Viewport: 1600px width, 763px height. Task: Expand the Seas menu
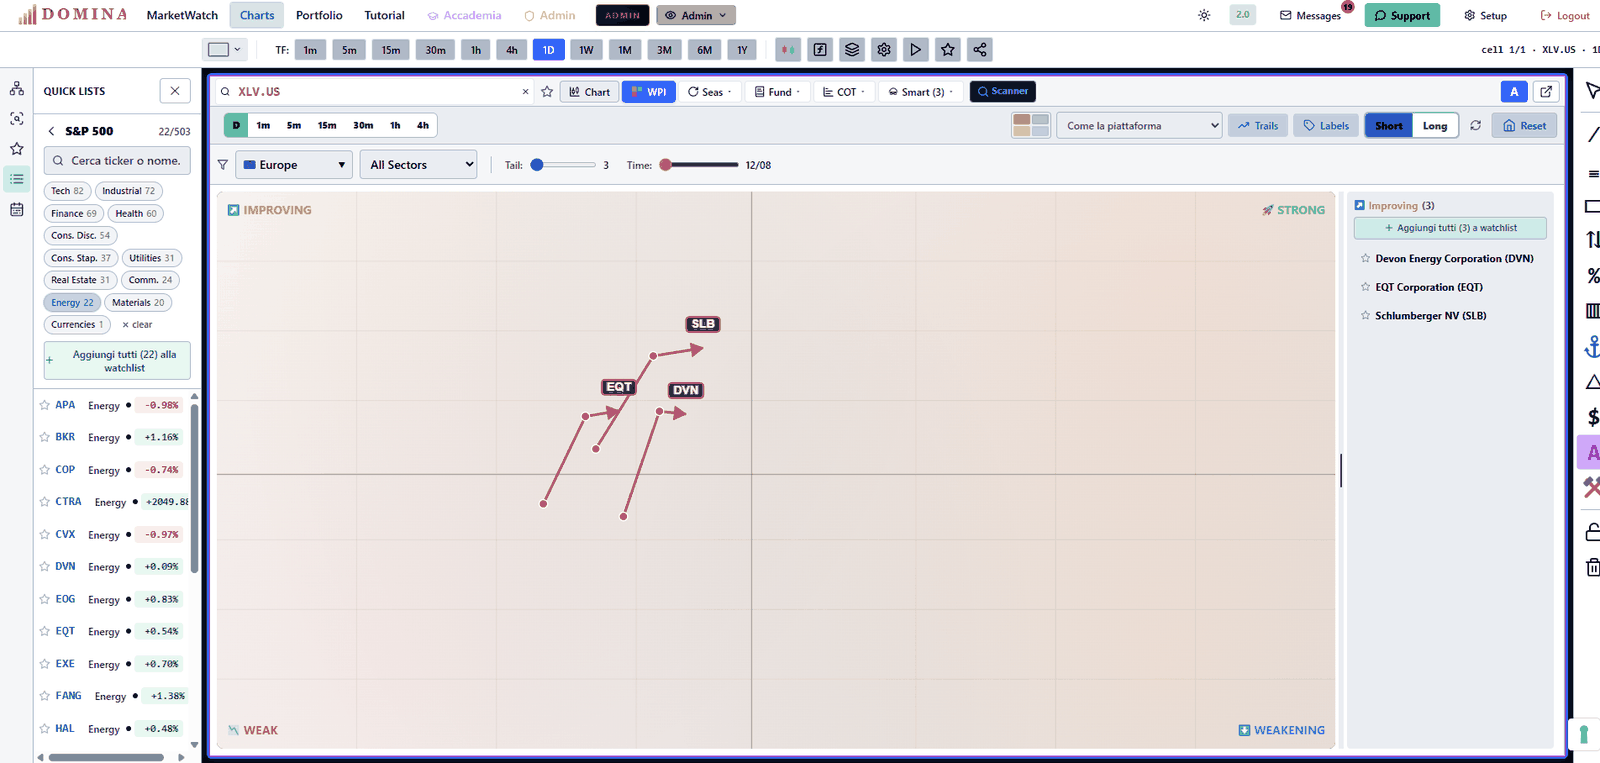(710, 91)
